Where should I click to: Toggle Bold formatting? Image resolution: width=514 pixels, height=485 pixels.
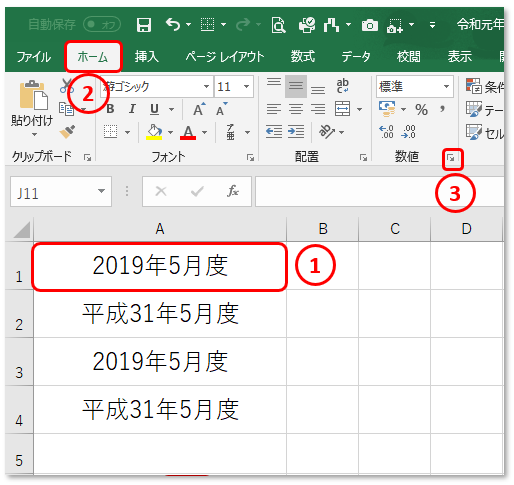(110, 109)
